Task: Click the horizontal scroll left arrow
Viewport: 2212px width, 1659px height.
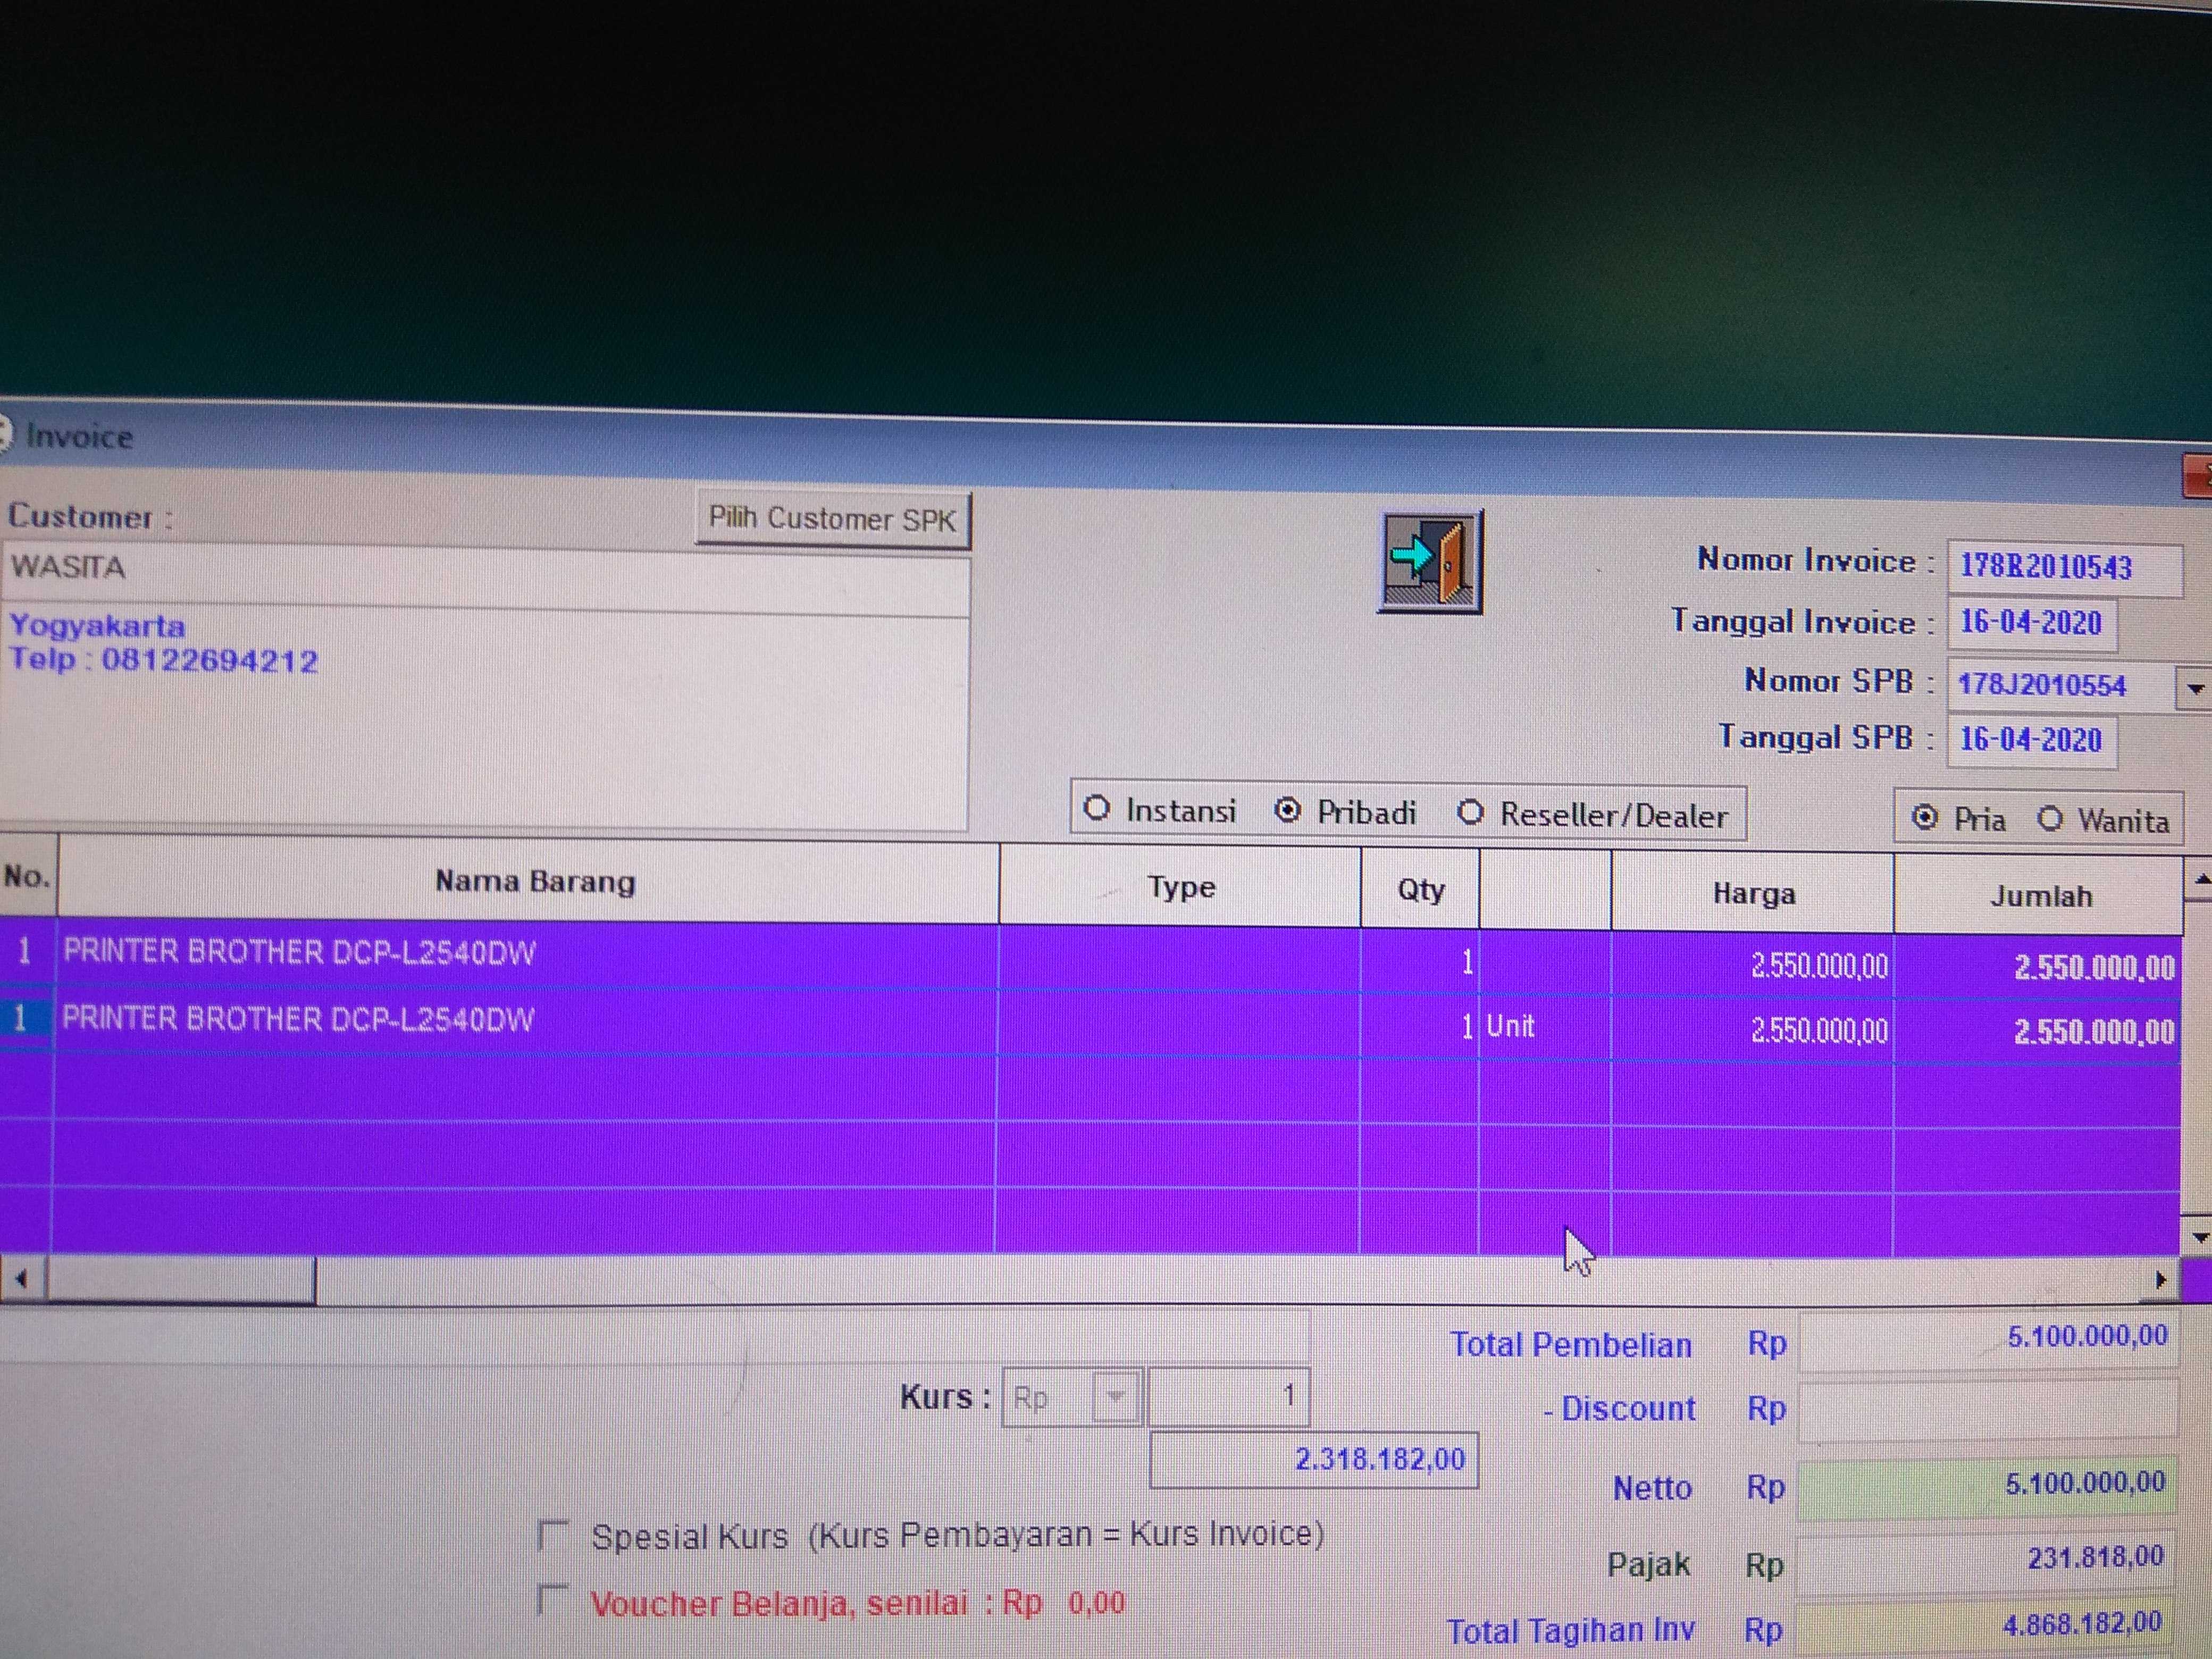Action: tap(22, 1278)
